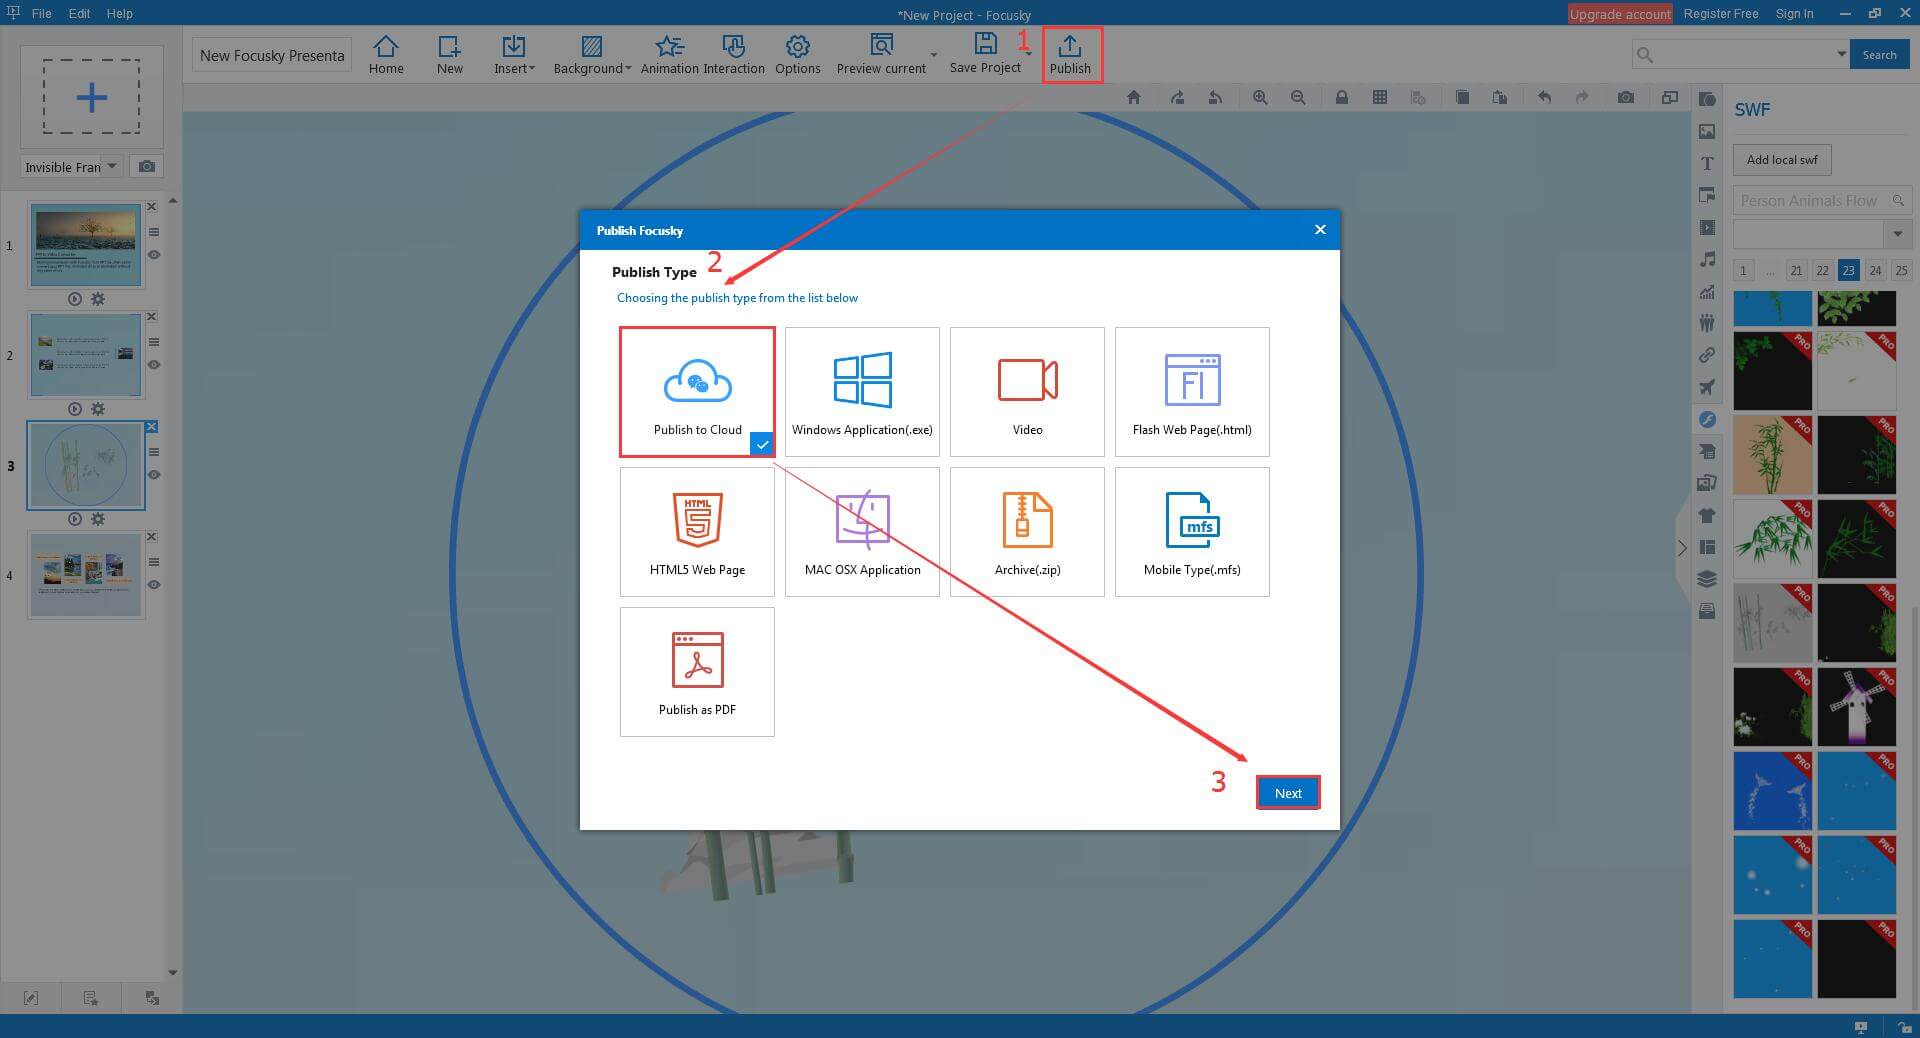Open the Publish toolbar button

point(1070,55)
